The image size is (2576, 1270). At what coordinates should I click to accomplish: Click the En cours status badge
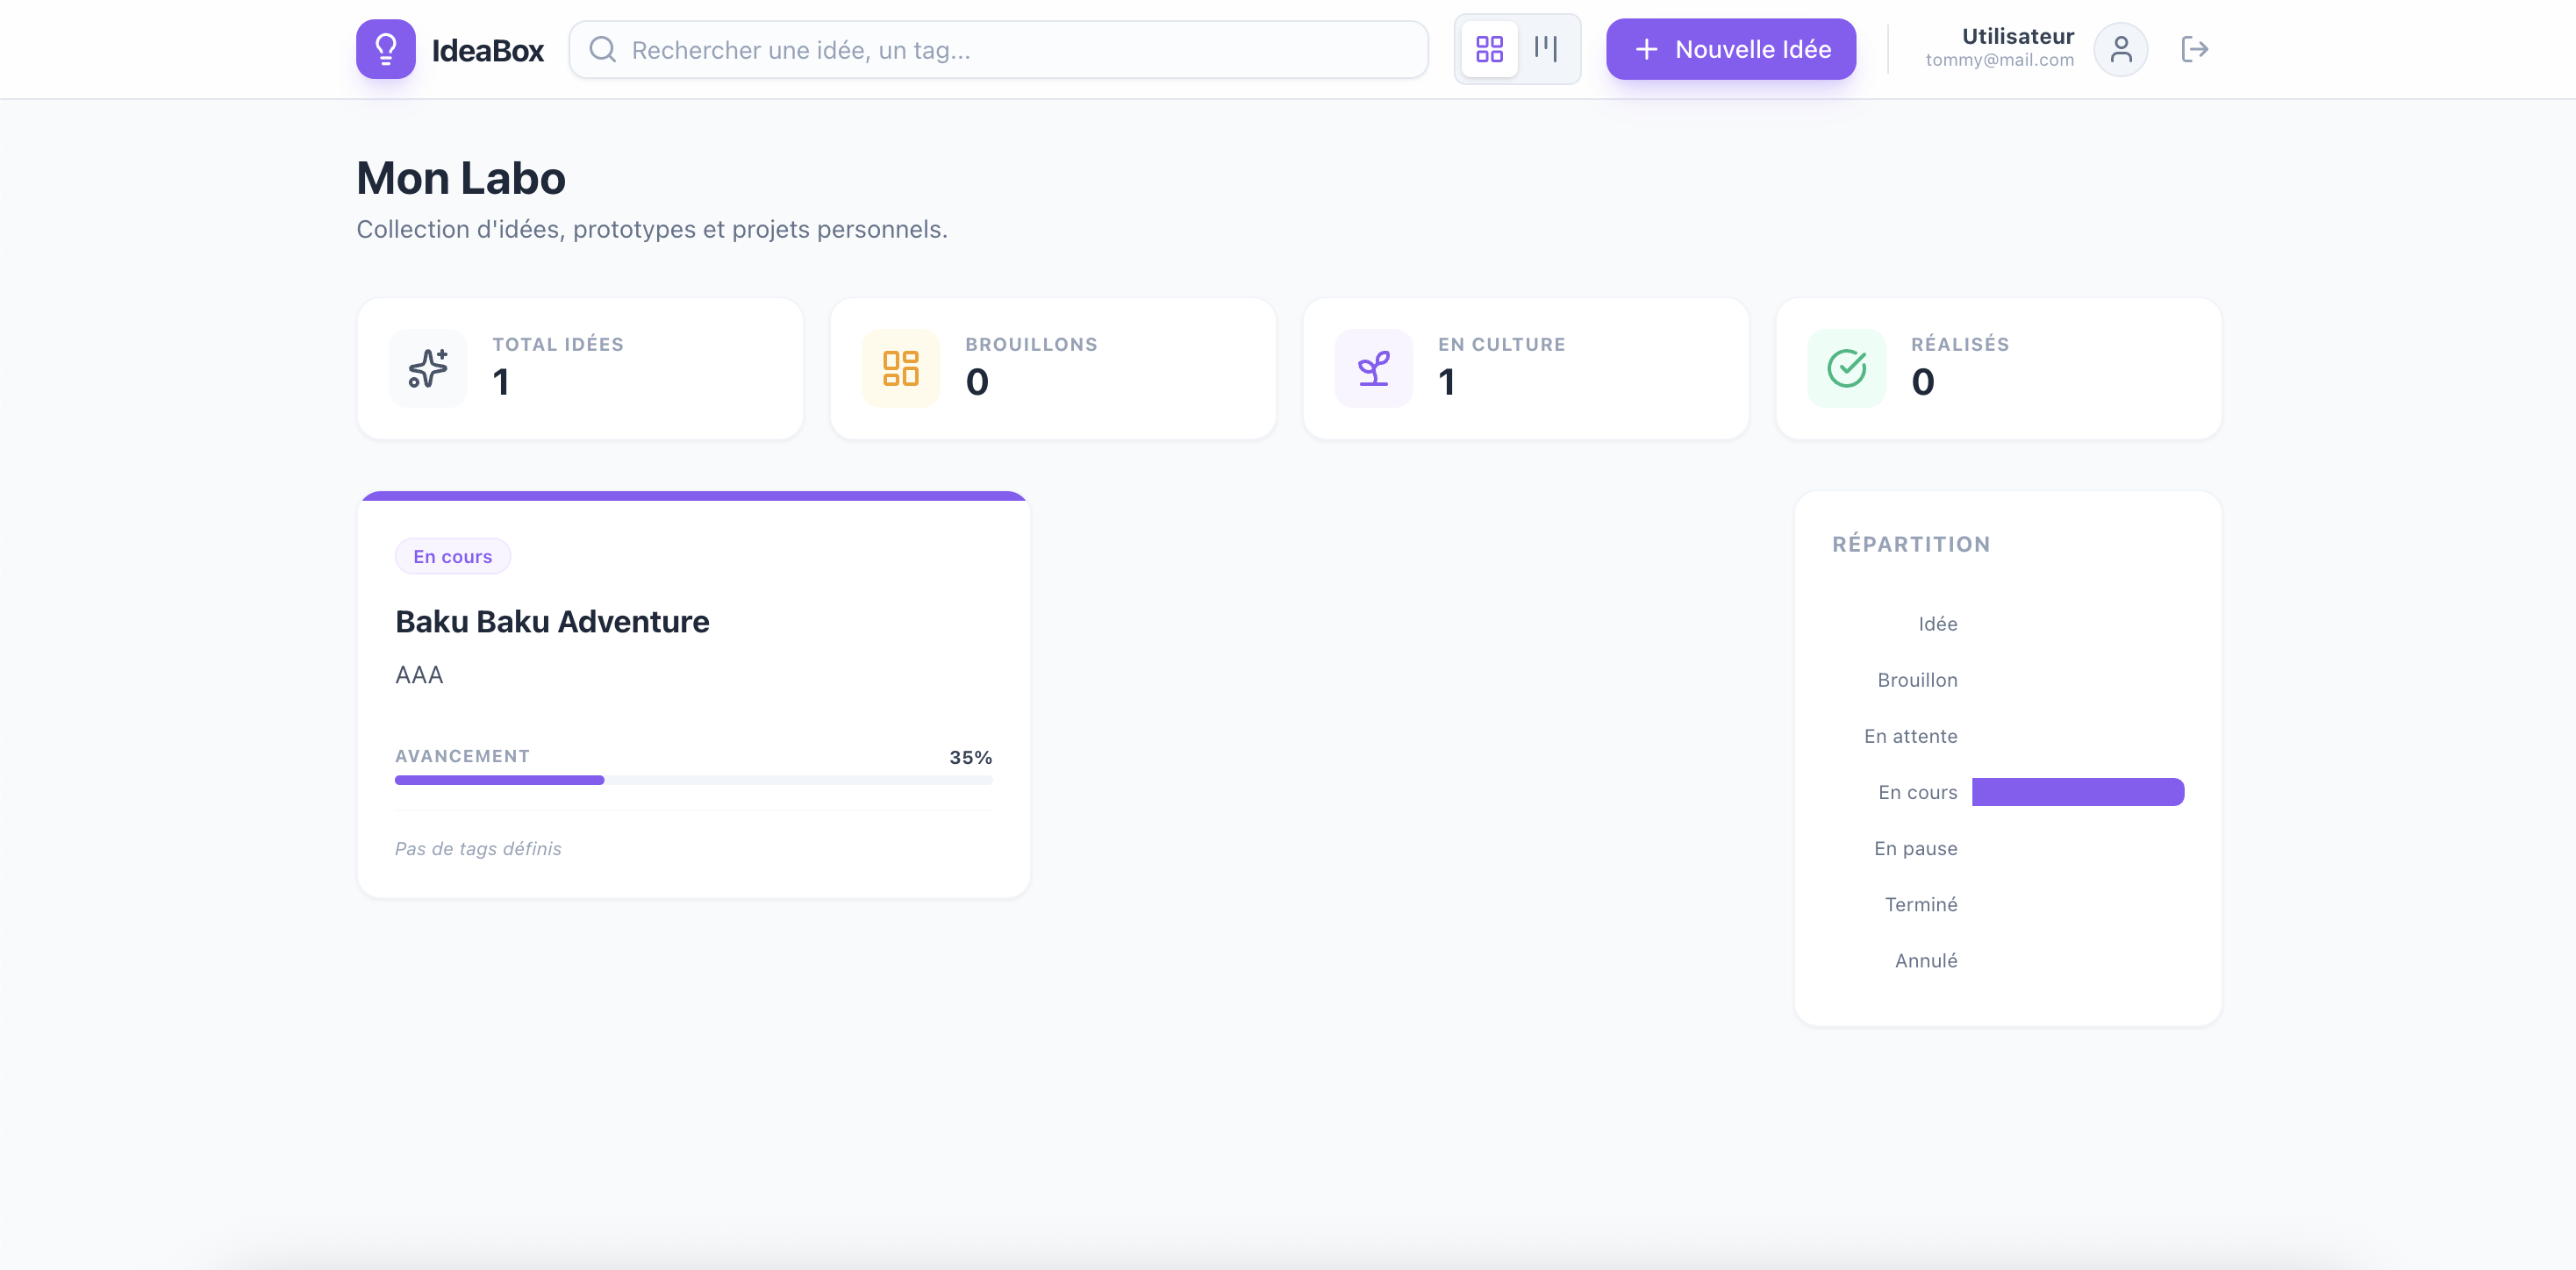452,557
